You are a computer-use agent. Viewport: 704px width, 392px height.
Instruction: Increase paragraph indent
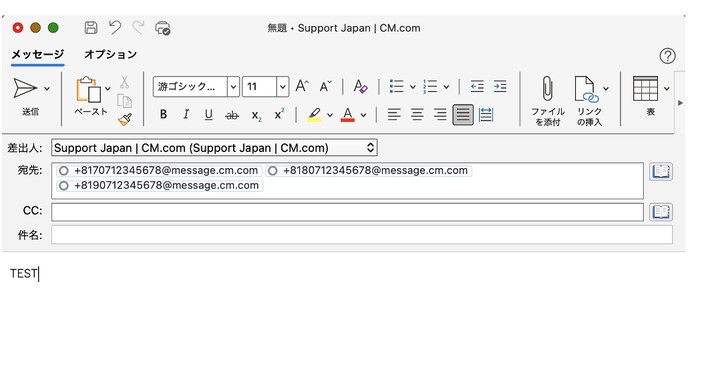click(500, 86)
